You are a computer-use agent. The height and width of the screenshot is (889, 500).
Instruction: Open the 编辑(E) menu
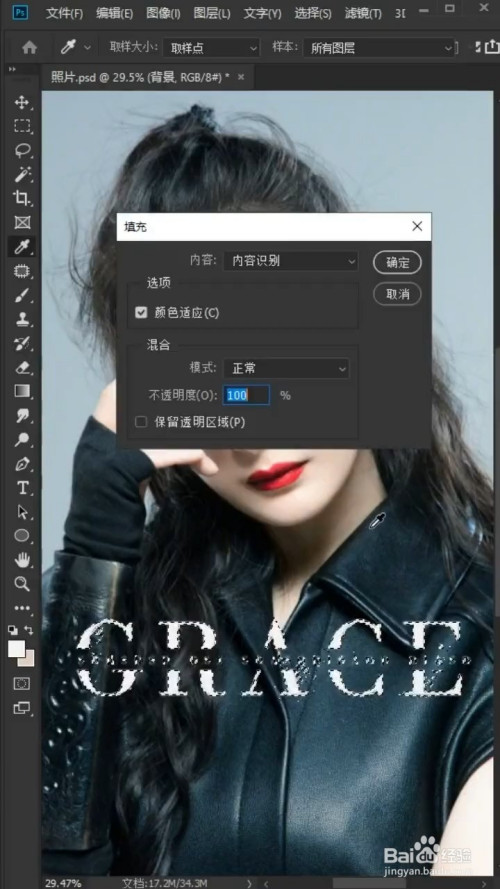coord(115,13)
